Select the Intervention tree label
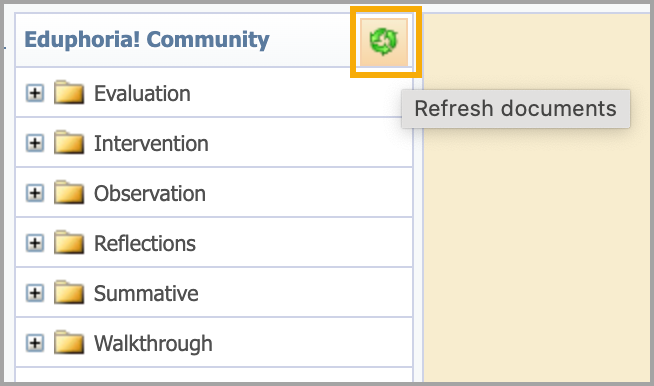The image size is (654, 386). click(x=151, y=144)
